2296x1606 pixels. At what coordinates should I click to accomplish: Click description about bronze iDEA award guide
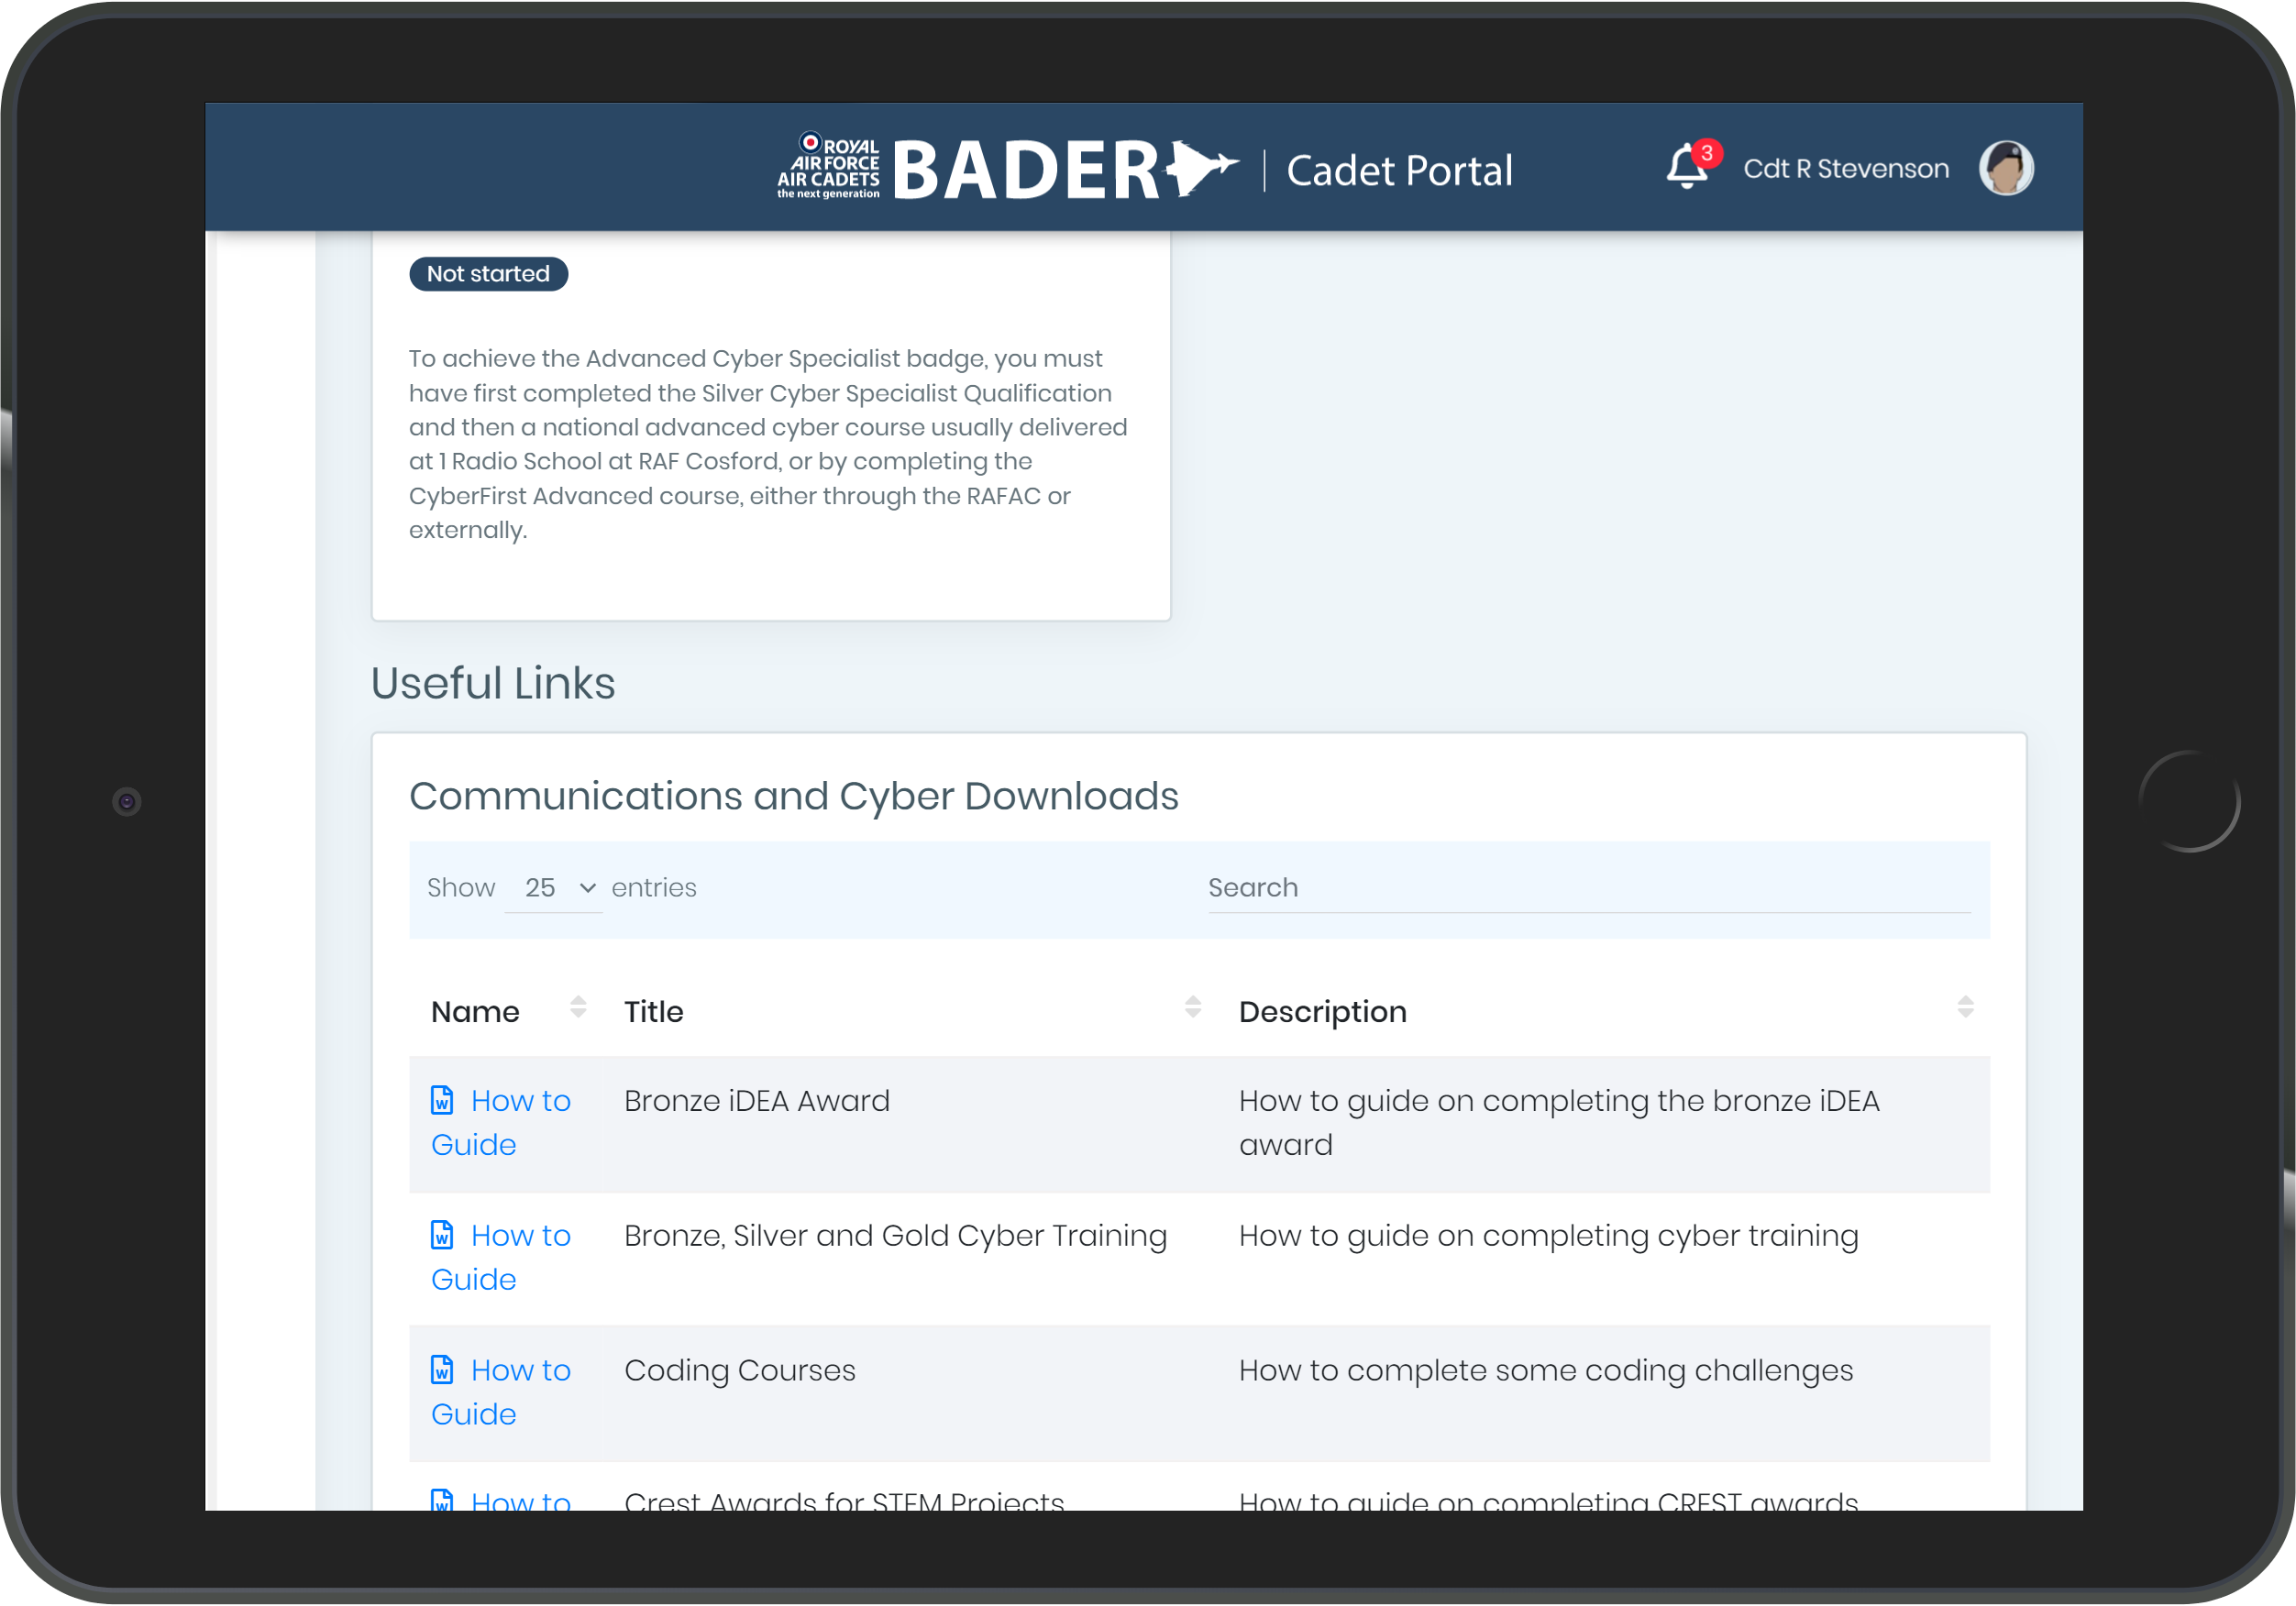[1559, 1123]
